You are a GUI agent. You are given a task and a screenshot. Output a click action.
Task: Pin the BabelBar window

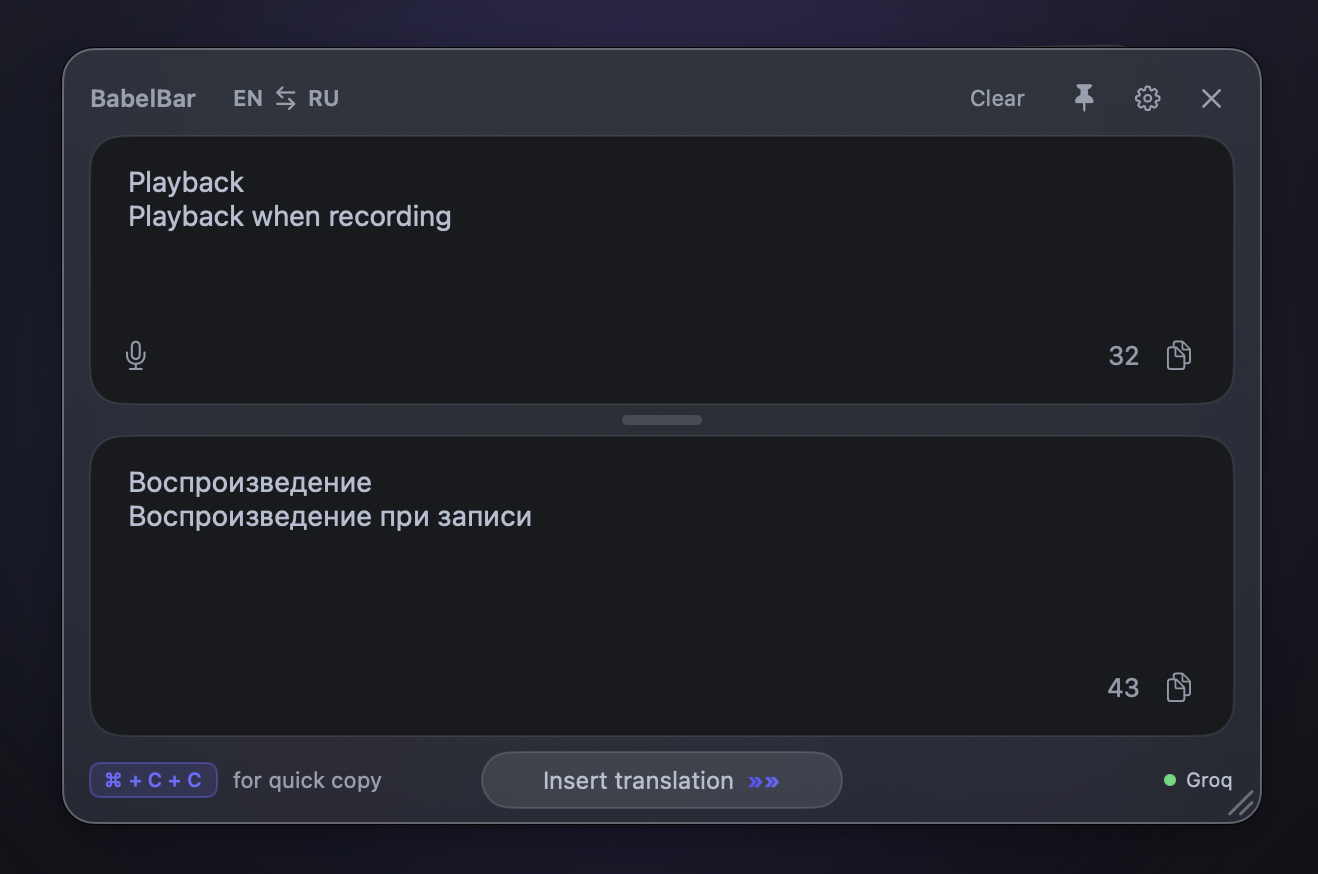(x=1084, y=98)
